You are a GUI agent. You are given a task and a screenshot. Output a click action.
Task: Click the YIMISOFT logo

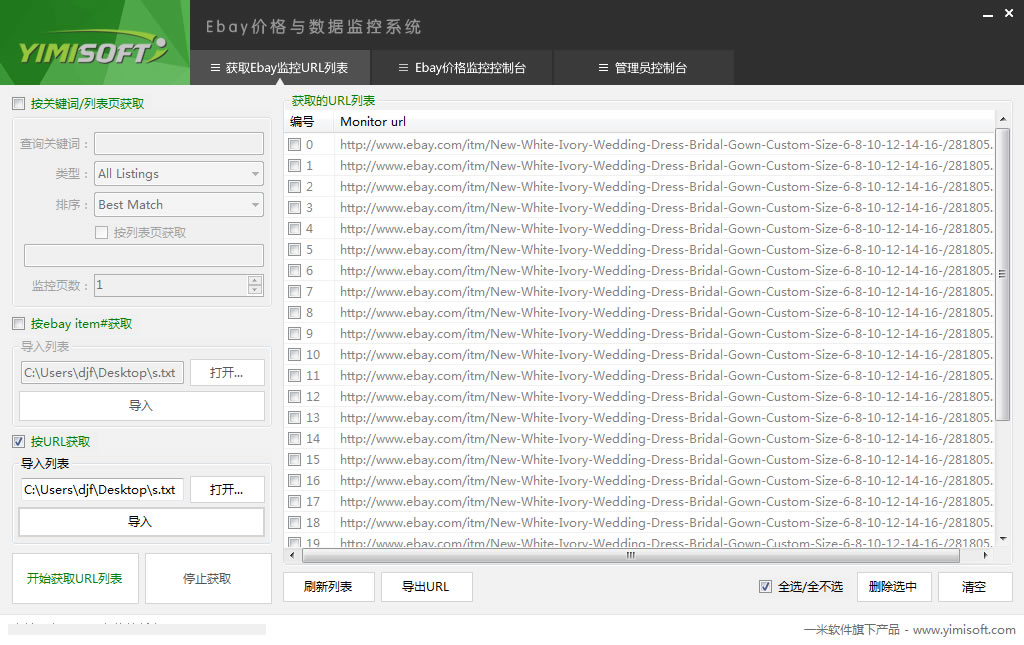pos(93,50)
